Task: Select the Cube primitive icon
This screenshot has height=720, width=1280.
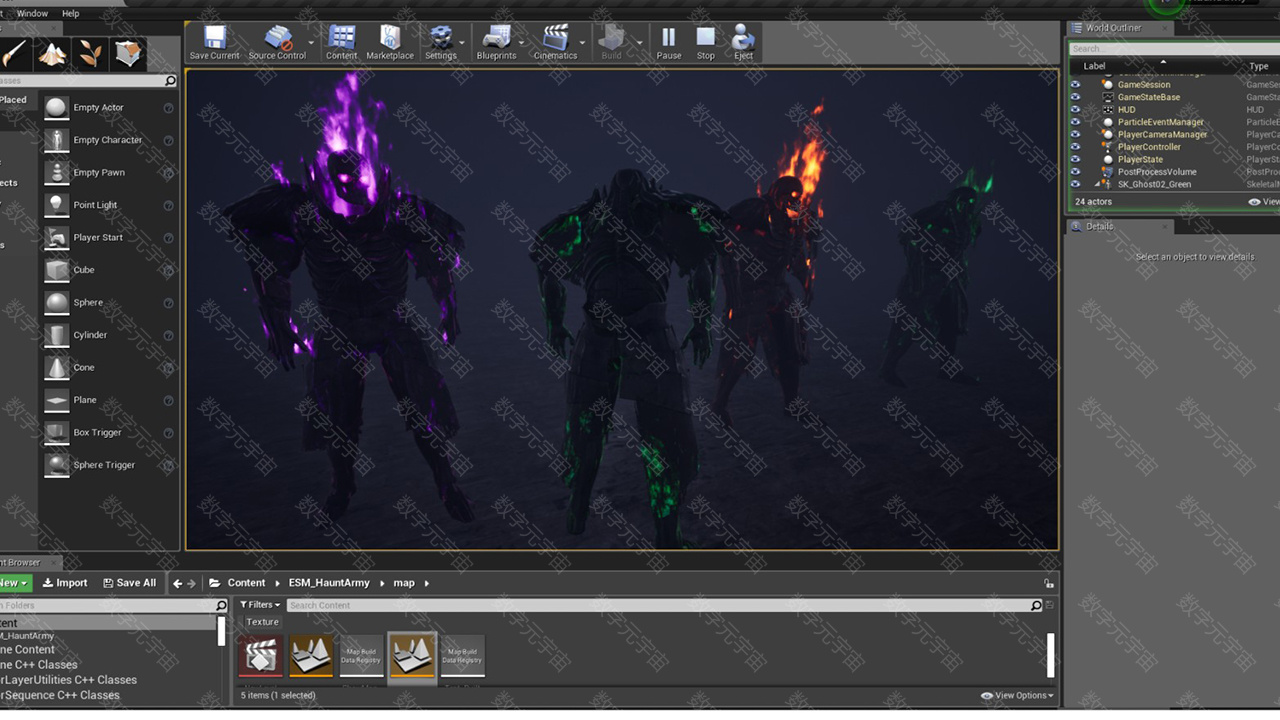Action: [57, 270]
